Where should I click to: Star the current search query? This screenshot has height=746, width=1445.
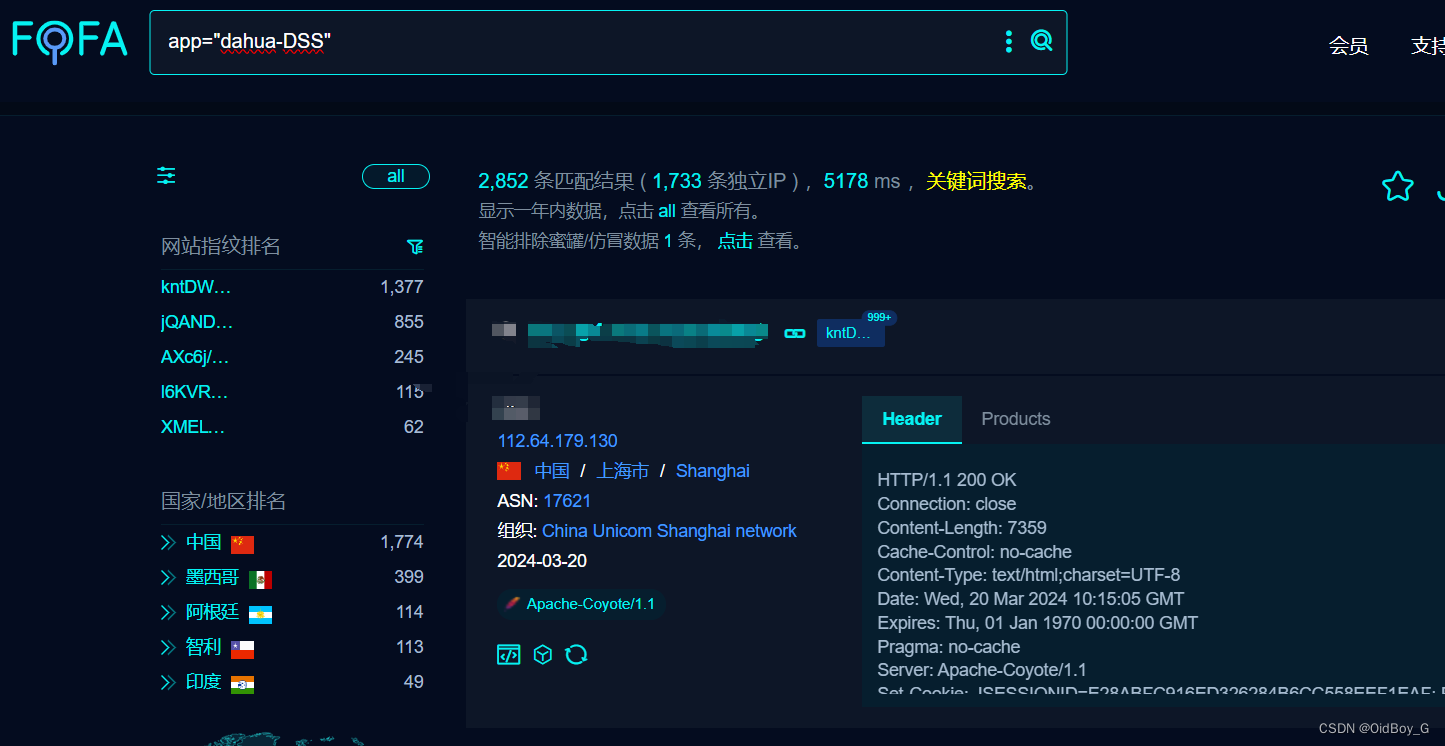(x=1397, y=185)
